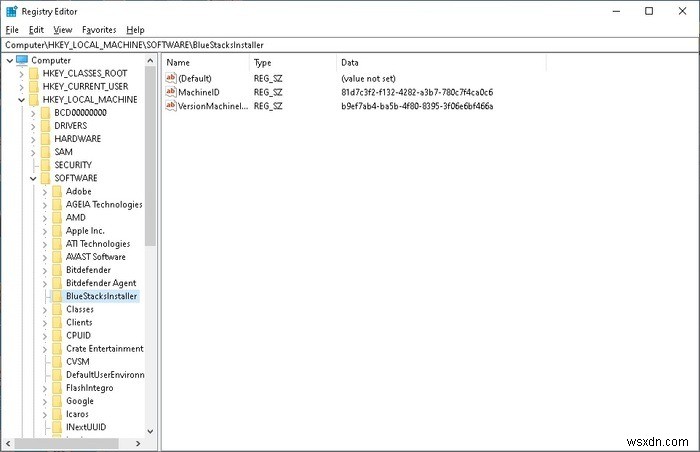Viewport: 700px width, 452px height.
Task: Click the Adobe folder icon
Action: pos(57,191)
